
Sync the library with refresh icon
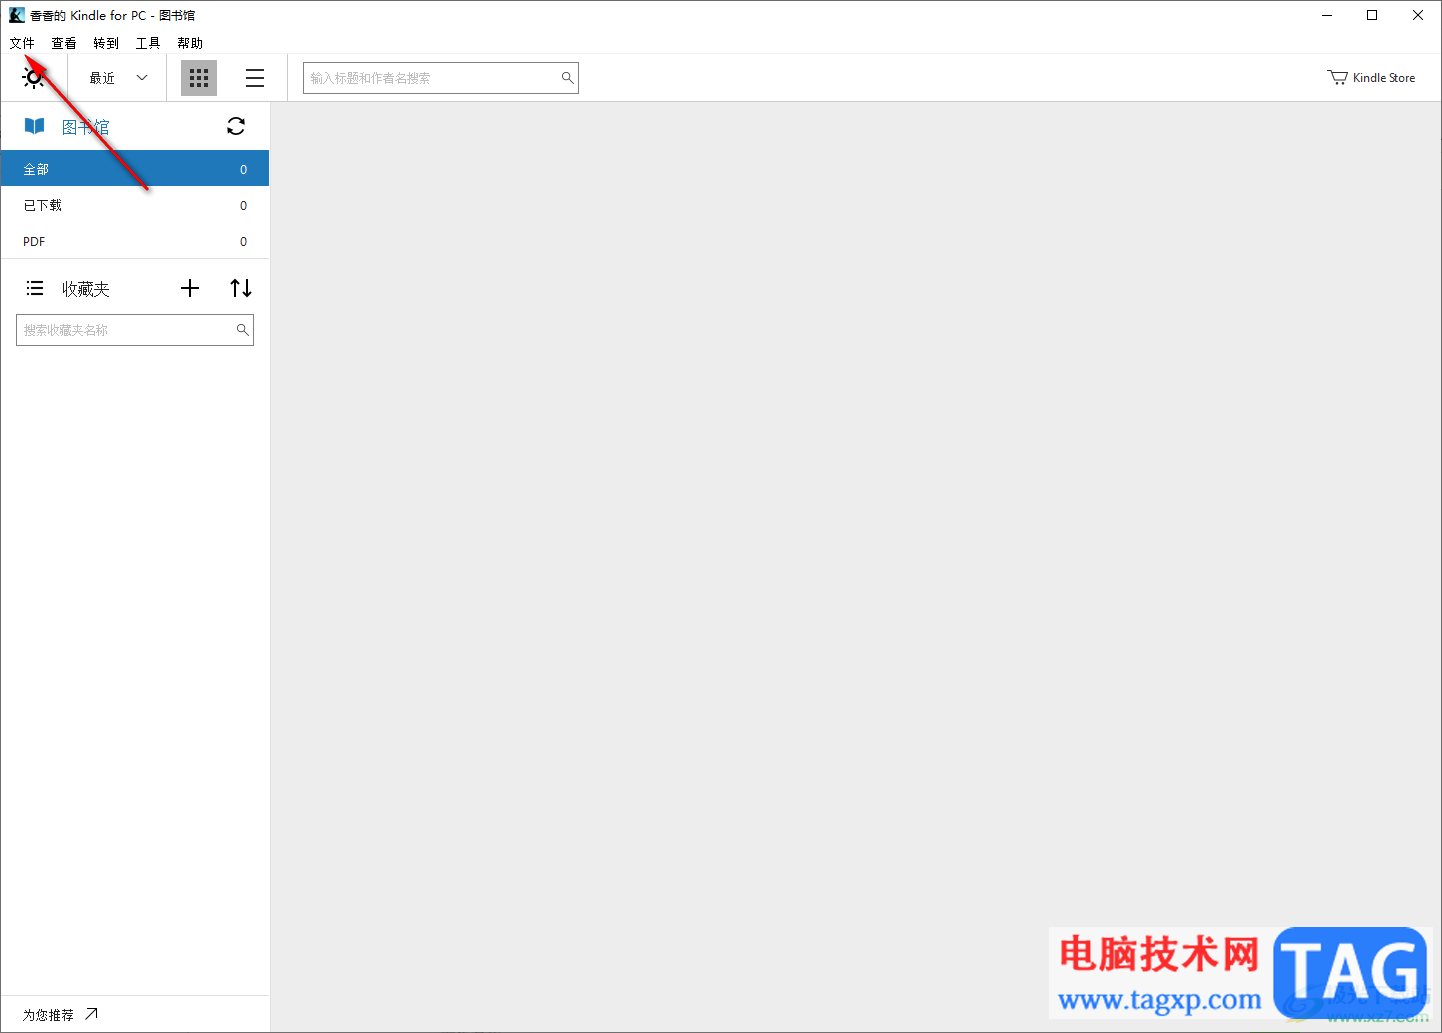(x=236, y=126)
